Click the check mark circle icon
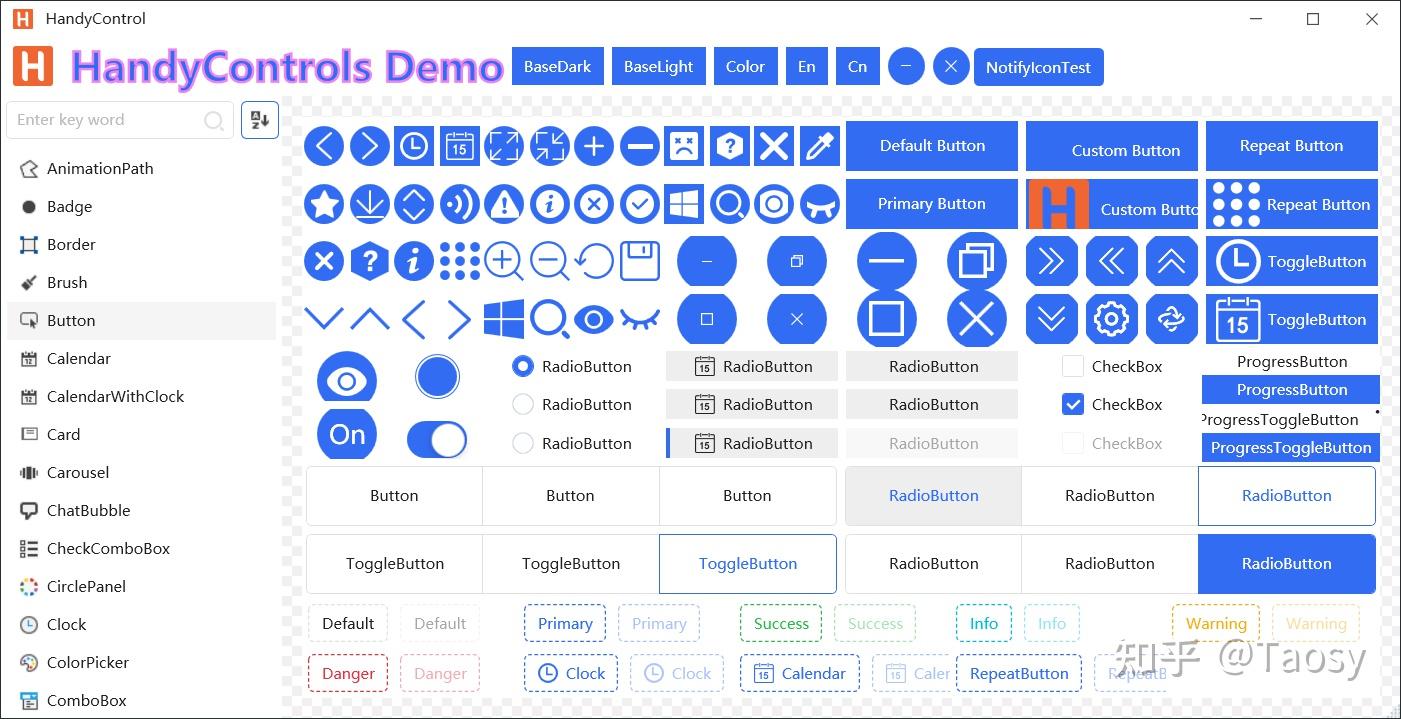The height and width of the screenshot is (719, 1401). pyautogui.click(x=639, y=204)
